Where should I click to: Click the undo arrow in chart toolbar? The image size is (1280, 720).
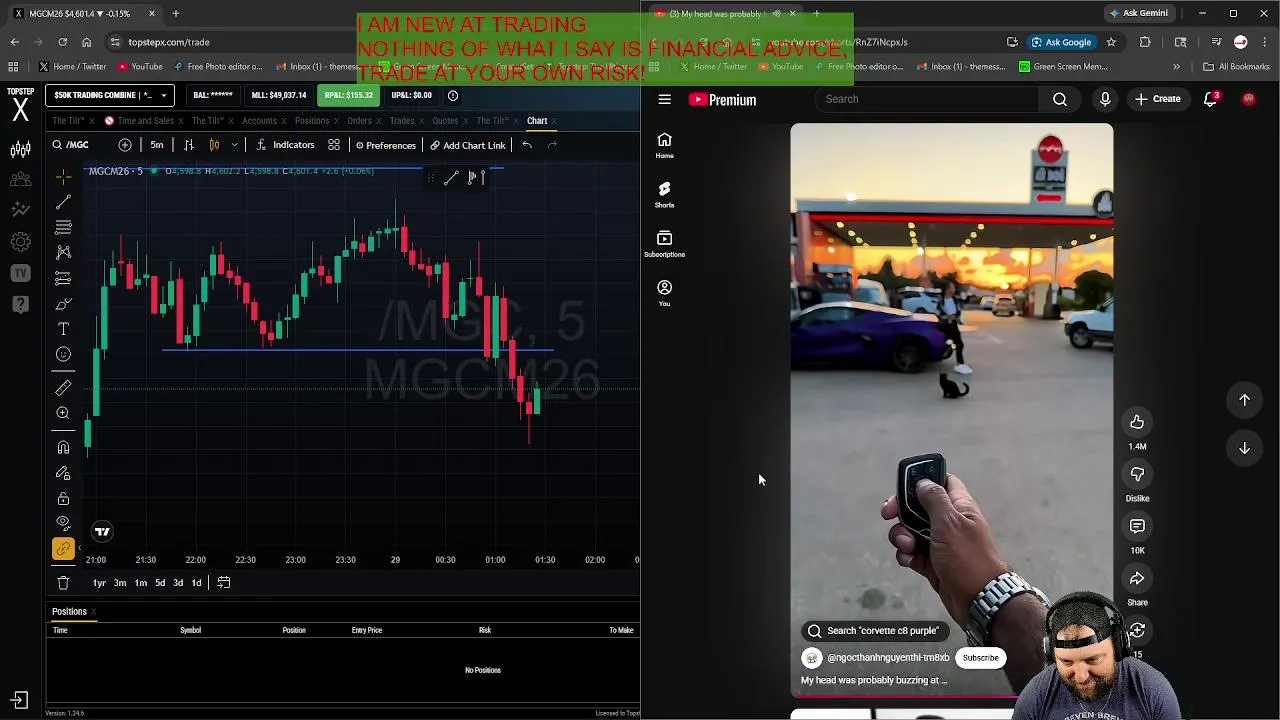[527, 145]
